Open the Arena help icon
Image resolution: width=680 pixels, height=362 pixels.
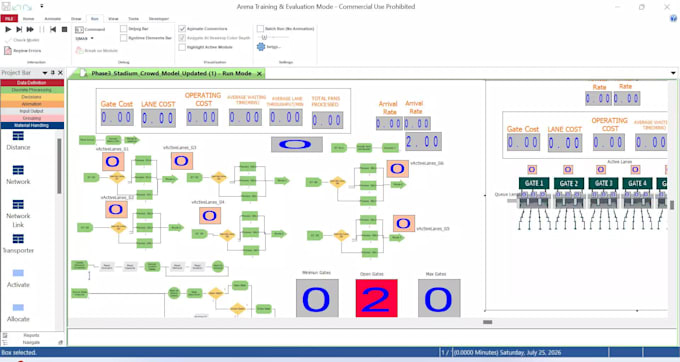[673, 18]
